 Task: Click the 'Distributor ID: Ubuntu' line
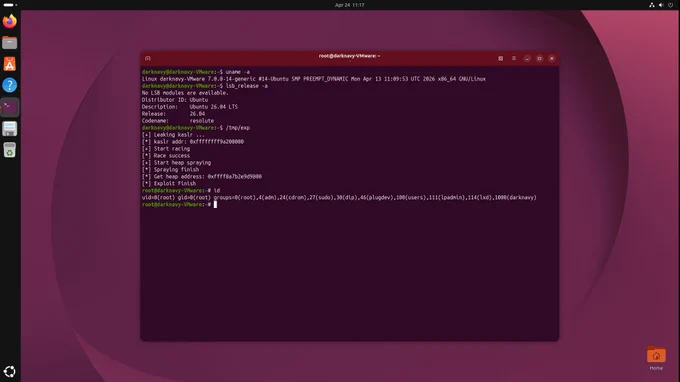tap(175, 100)
